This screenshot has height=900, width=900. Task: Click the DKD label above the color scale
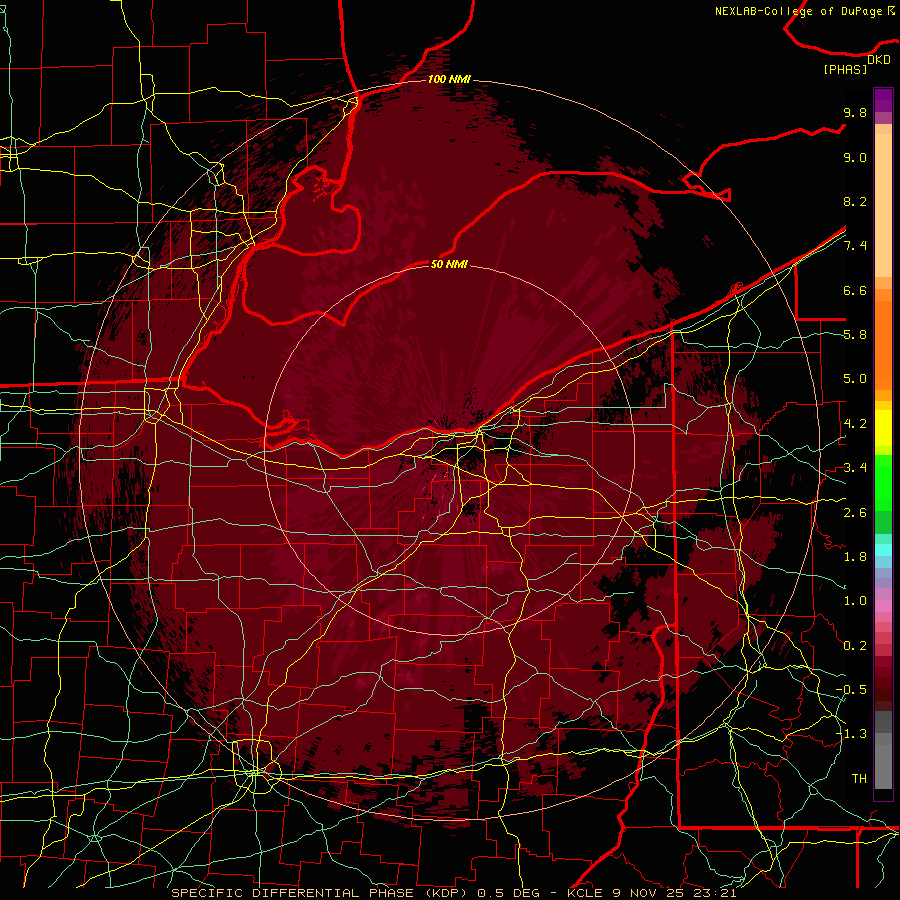point(879,60)
